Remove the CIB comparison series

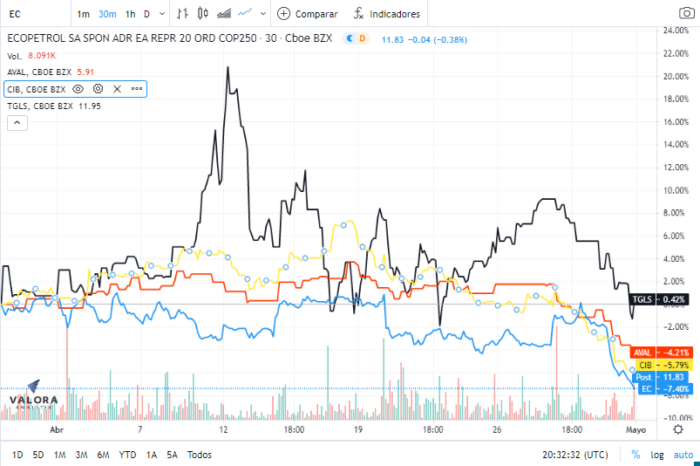tap(117, 89)
